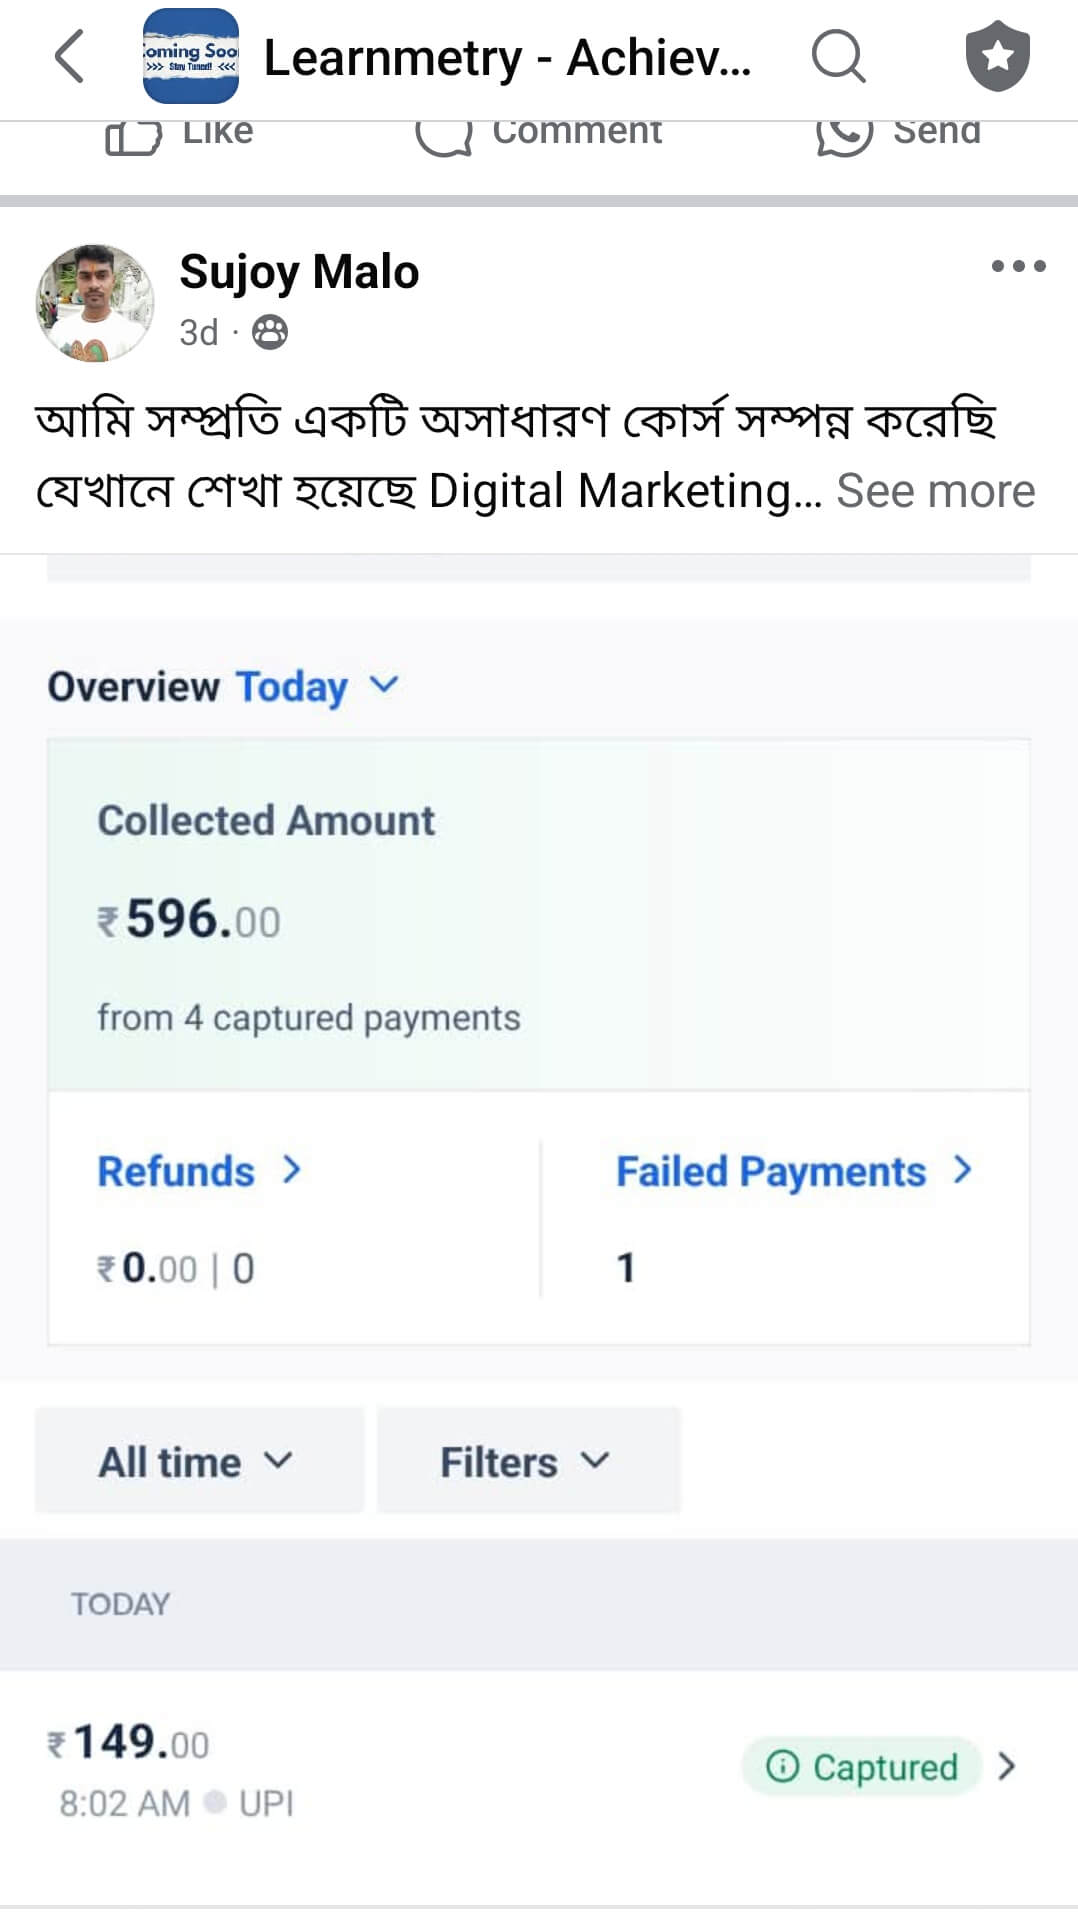Expand the Filters dropdown
1078x1913 pixels.
pos(526,1461)
